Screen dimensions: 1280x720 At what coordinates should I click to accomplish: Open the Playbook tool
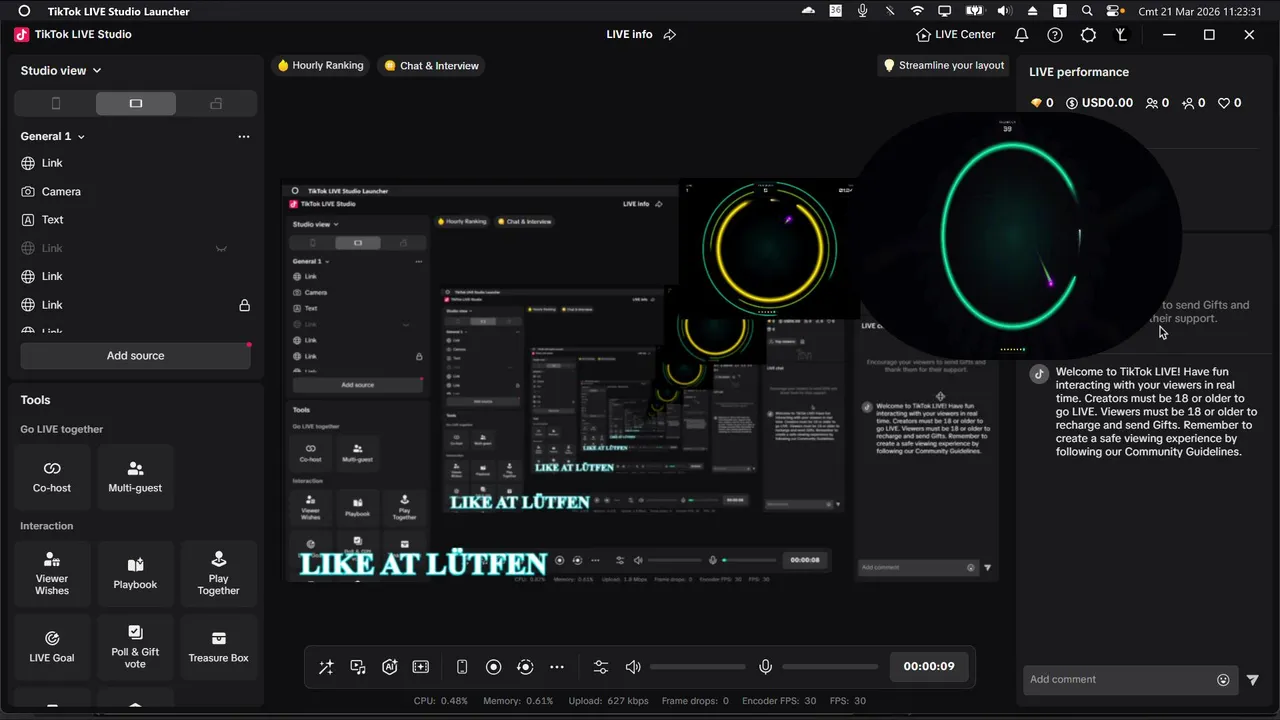click(135, 574)
